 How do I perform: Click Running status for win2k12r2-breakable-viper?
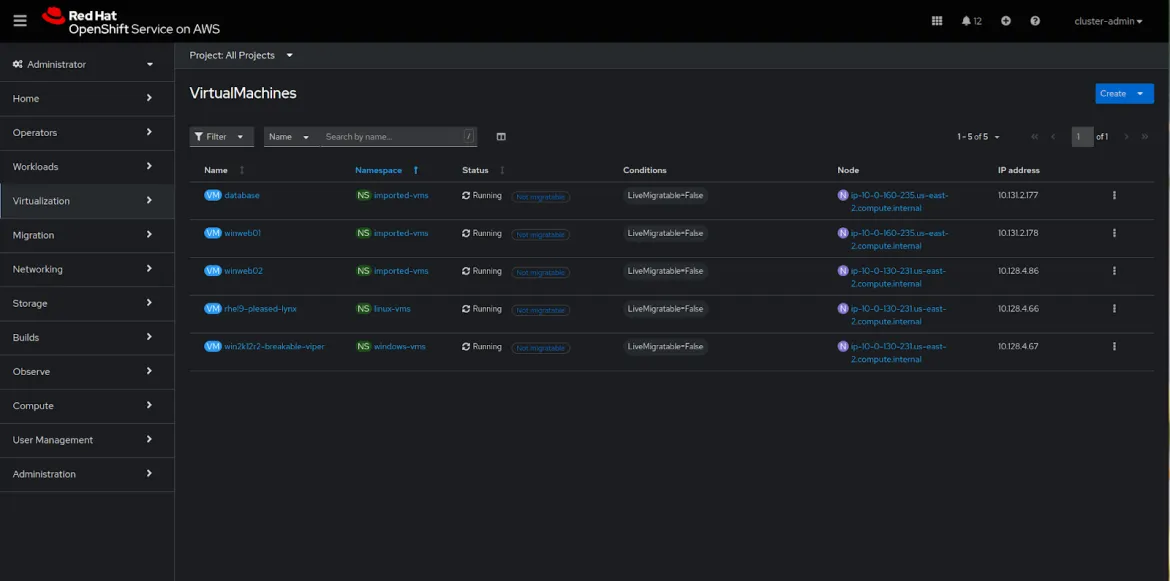[482, 346]
